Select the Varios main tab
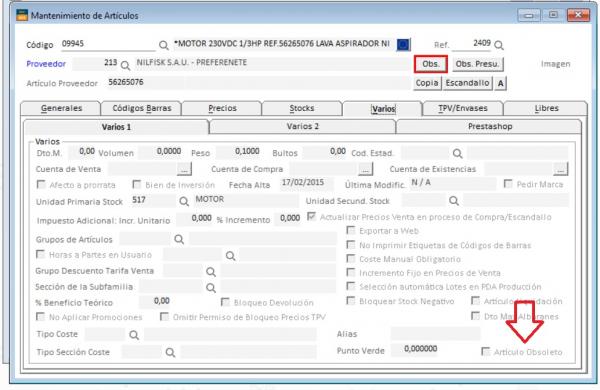The height and width of the screenshot is (390, 600). click(x=383, y=109)
